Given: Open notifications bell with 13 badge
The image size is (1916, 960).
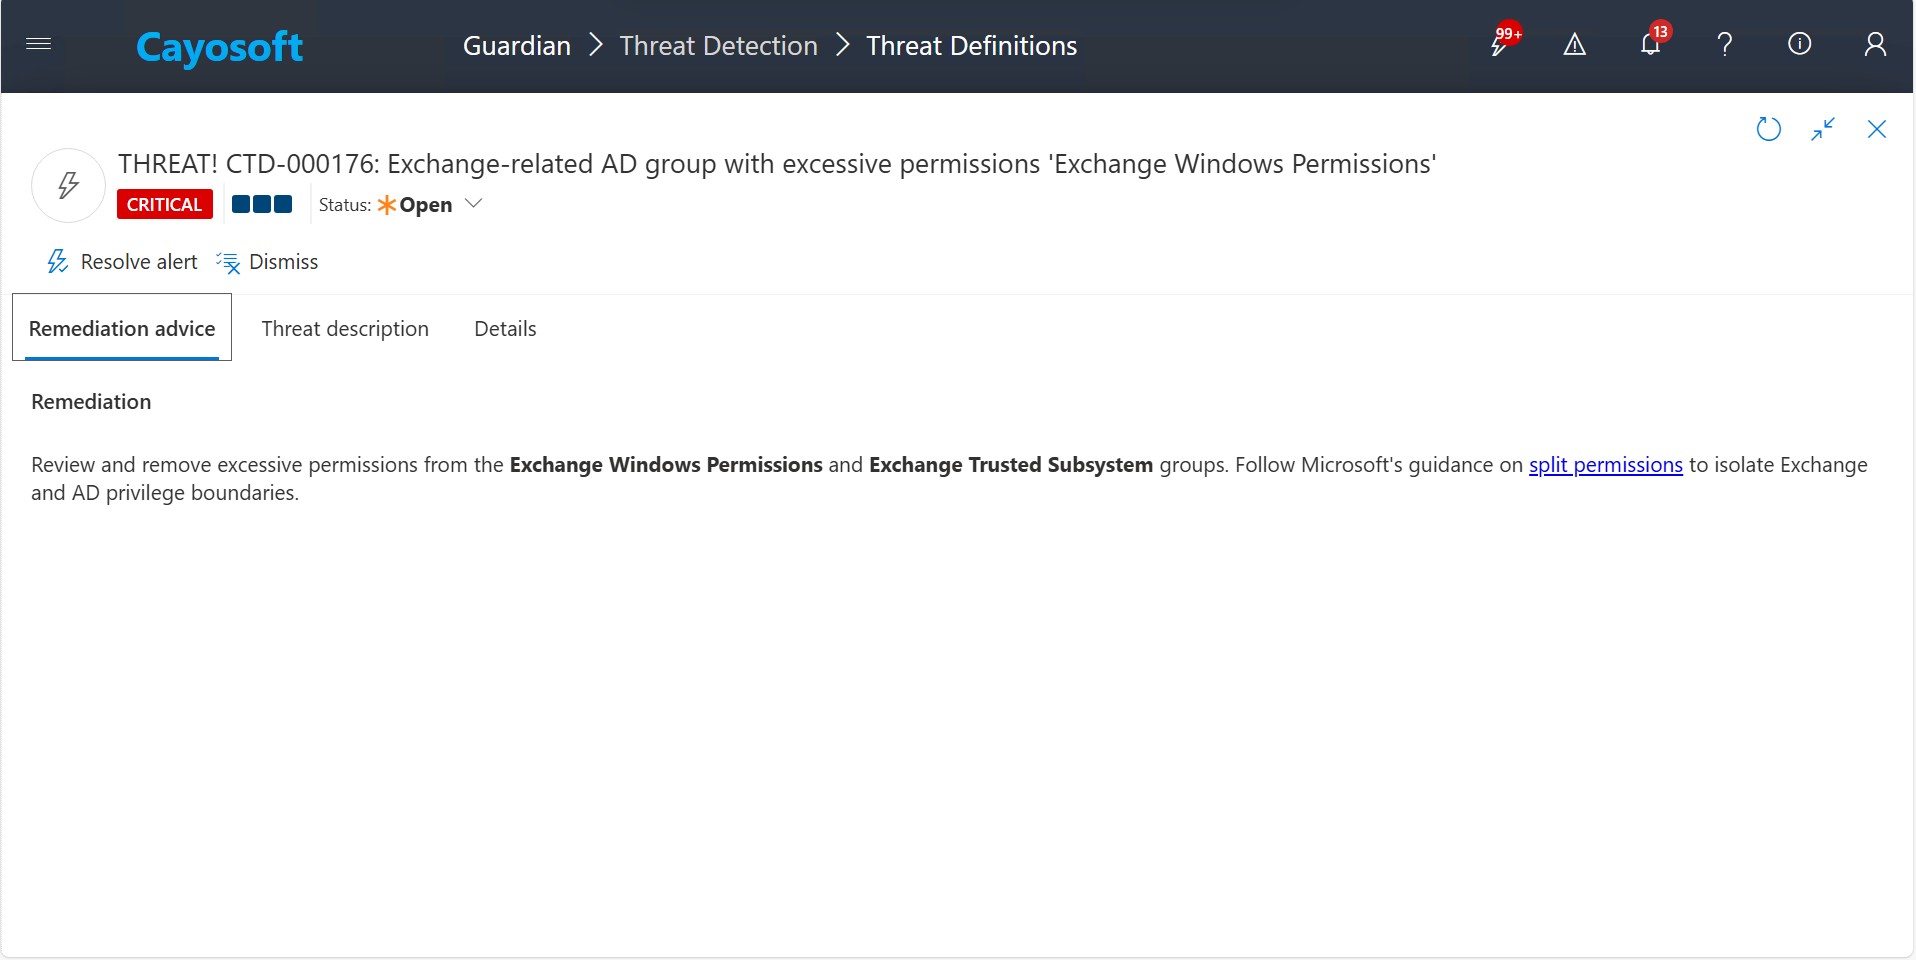Looking at the screenshot, I should click(1650, 45).
